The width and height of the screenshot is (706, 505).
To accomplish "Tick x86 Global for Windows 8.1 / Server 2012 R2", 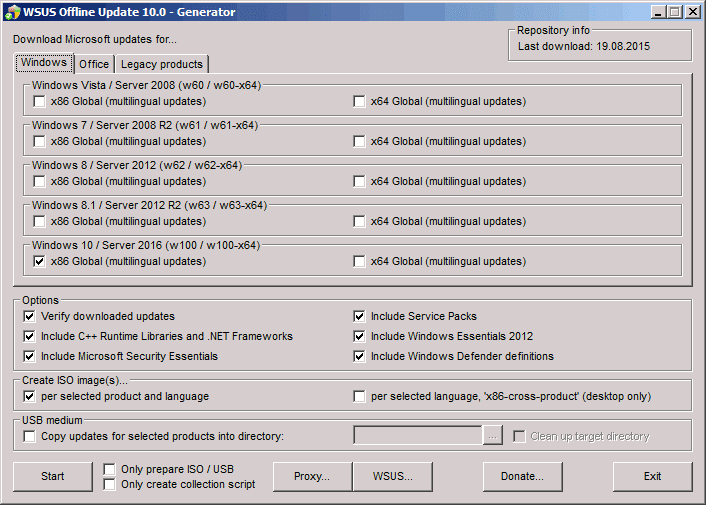I will (39, 221).
